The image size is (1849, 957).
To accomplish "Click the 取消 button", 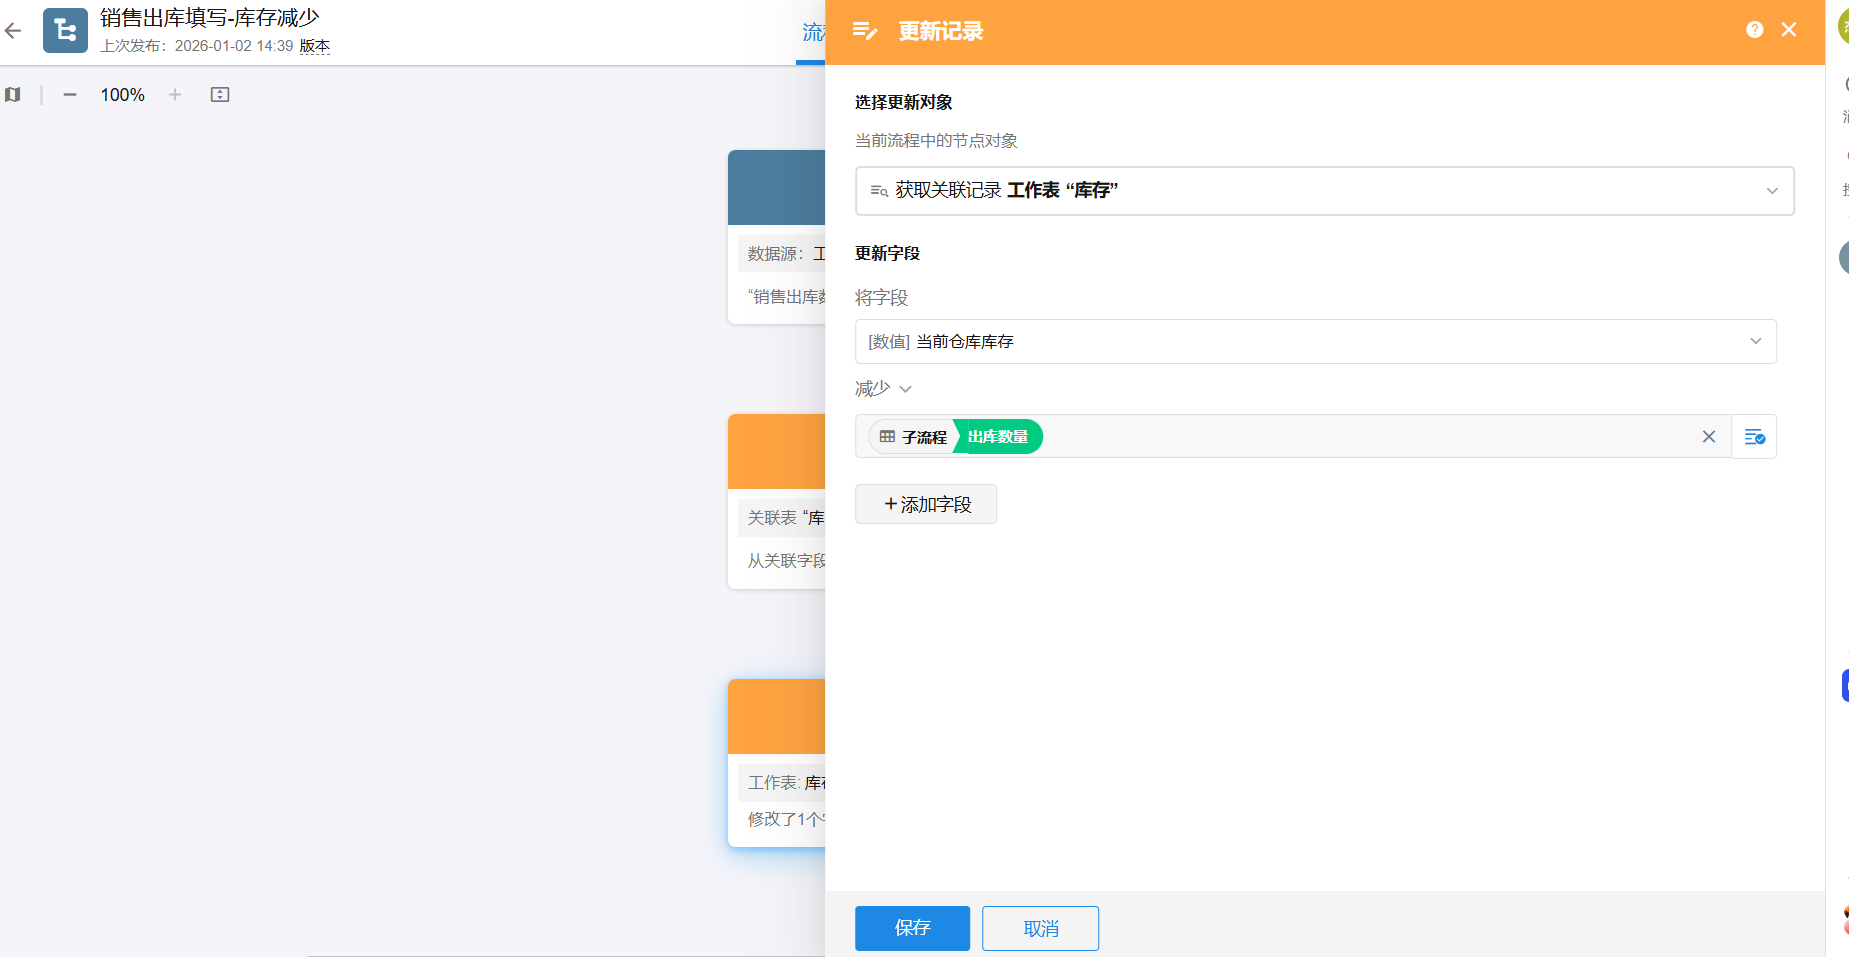I will 1040,928.
